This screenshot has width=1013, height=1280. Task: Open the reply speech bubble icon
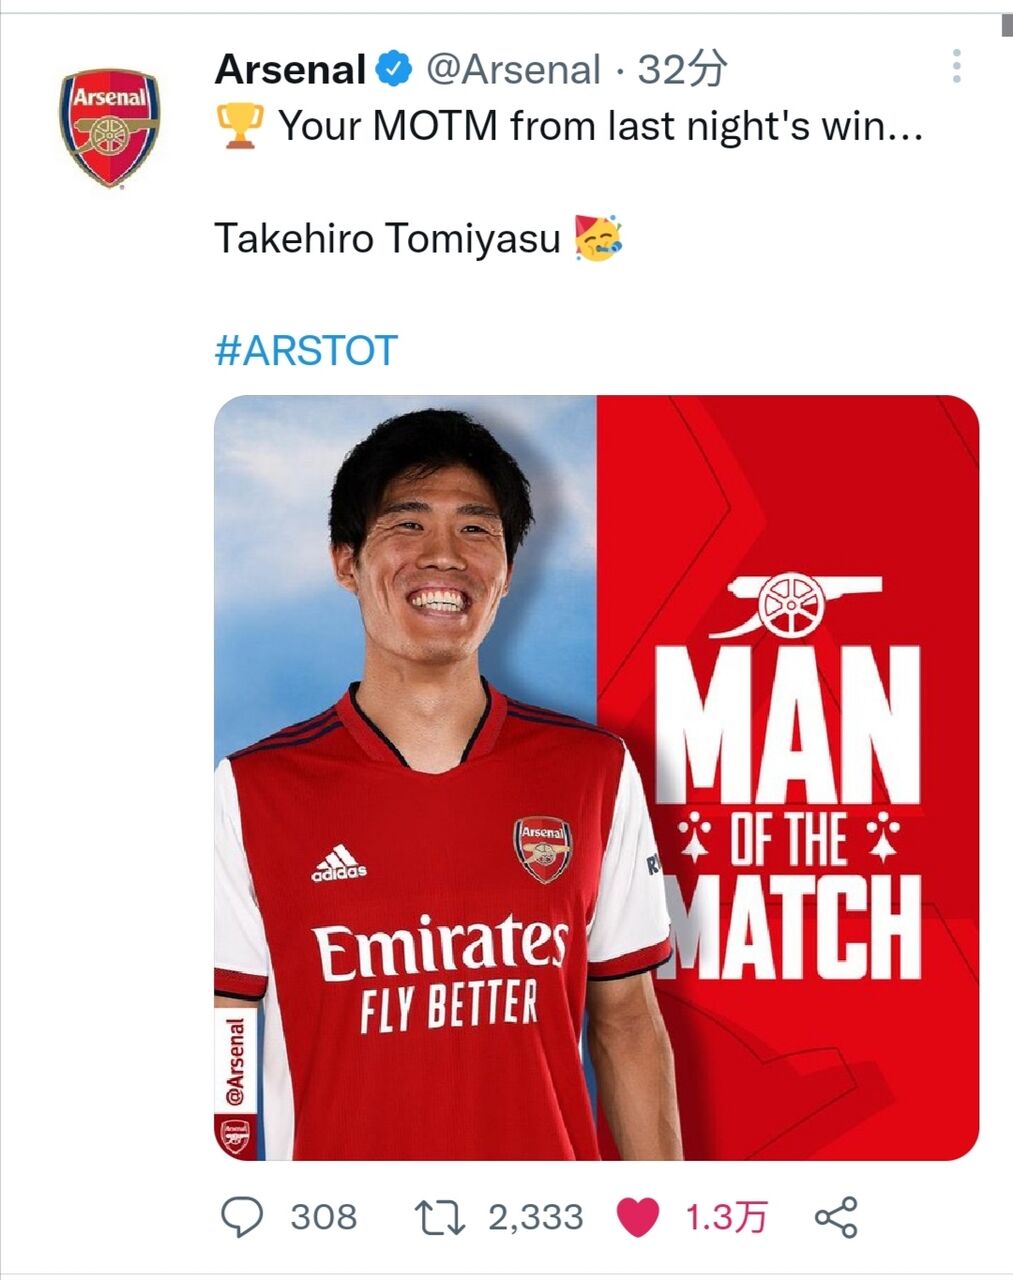241,1217
